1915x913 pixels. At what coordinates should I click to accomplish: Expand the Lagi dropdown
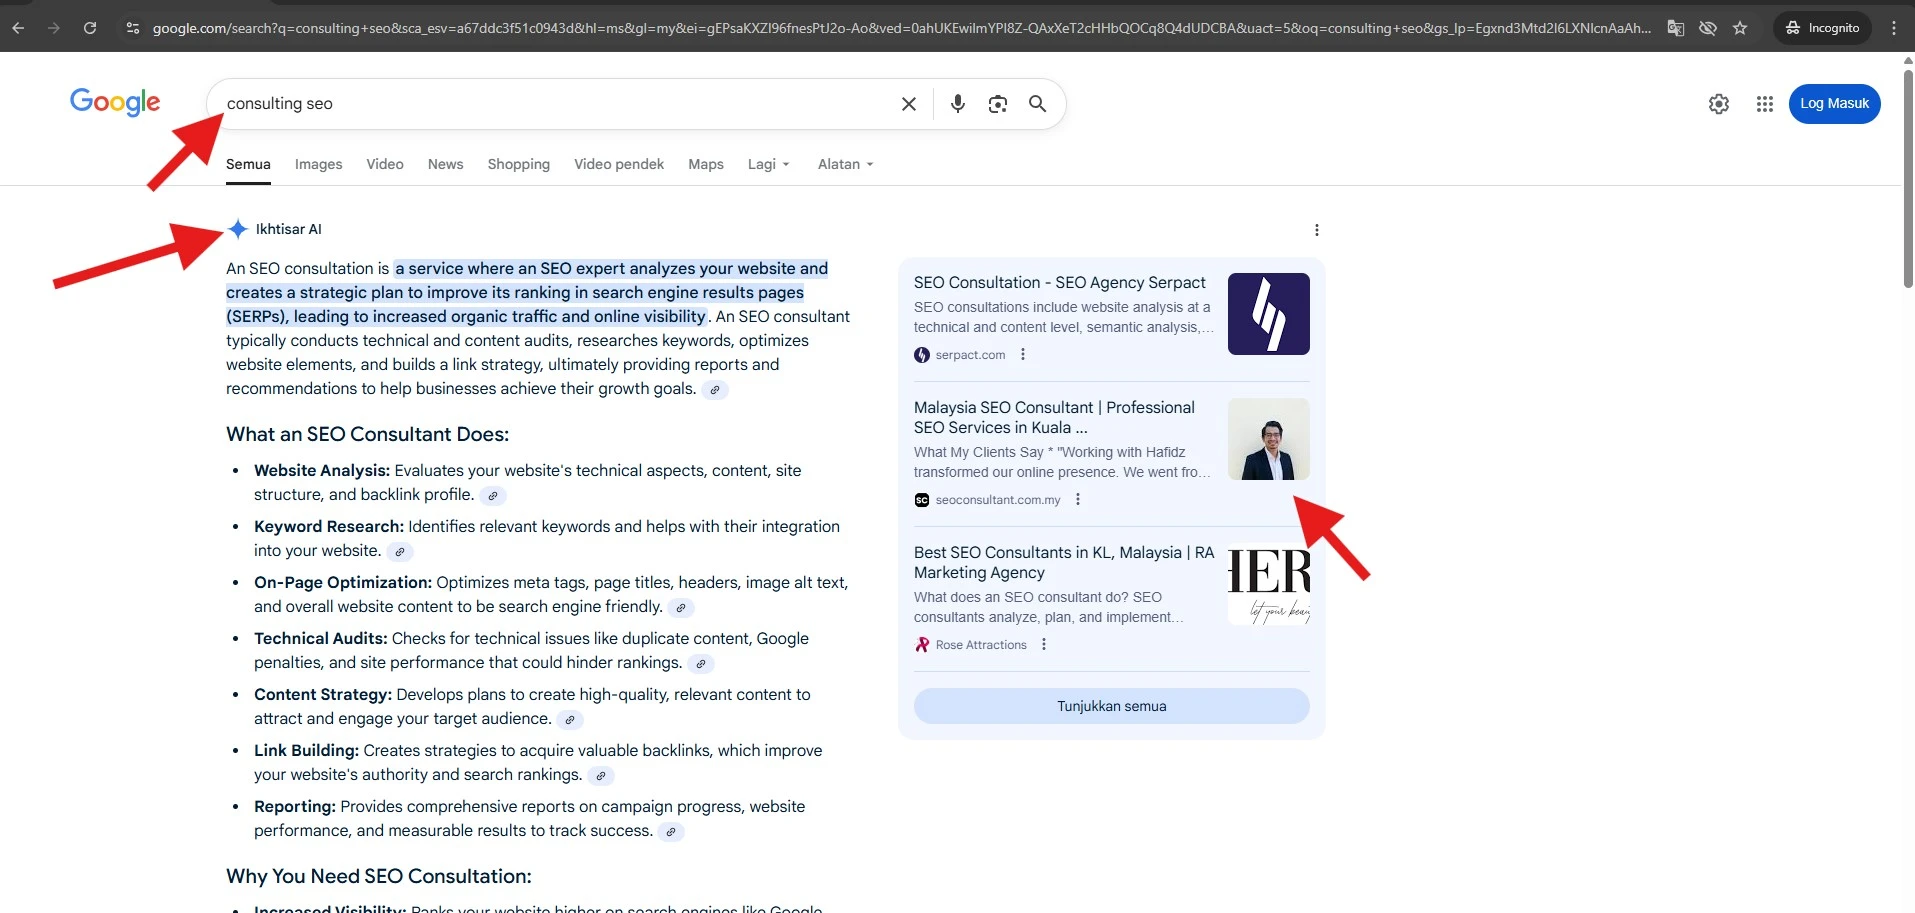tap(767, 164)
